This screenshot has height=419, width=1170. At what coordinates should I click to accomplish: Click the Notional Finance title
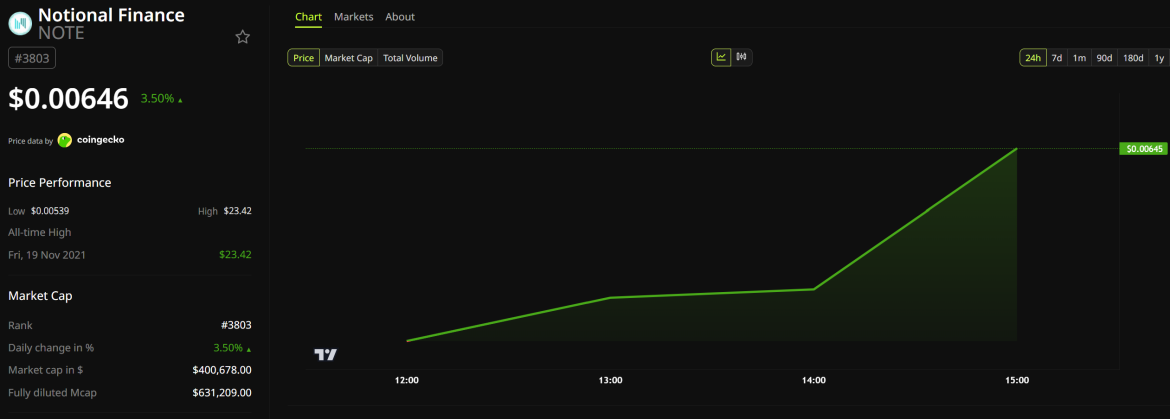[x=111, y=15]
